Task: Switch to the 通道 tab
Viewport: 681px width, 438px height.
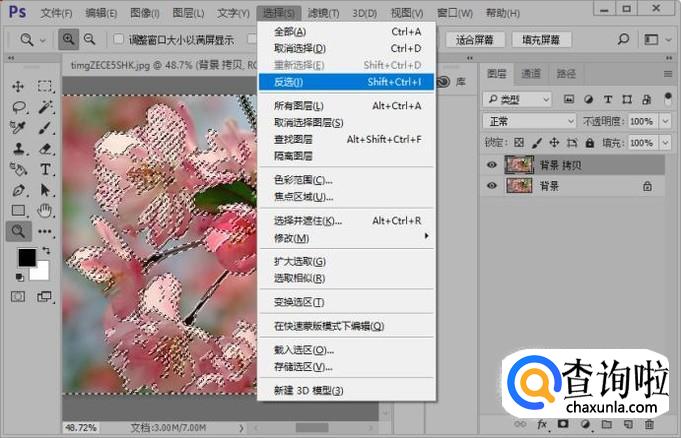Action: pos(531,74)
